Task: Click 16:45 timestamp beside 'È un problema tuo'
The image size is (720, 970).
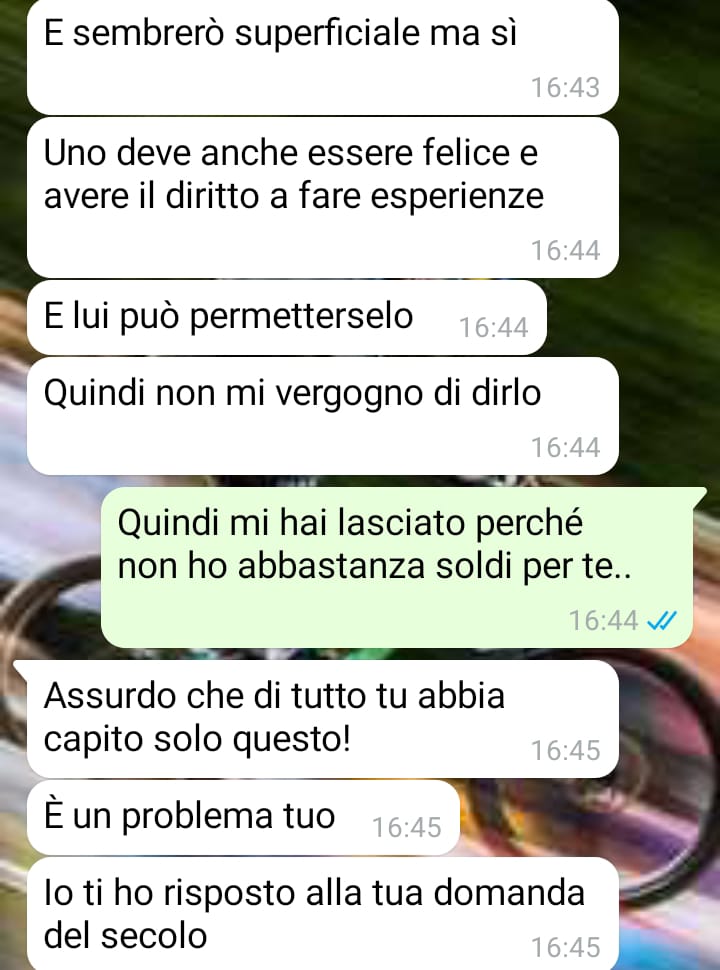Action: click(x=406, y=827)
